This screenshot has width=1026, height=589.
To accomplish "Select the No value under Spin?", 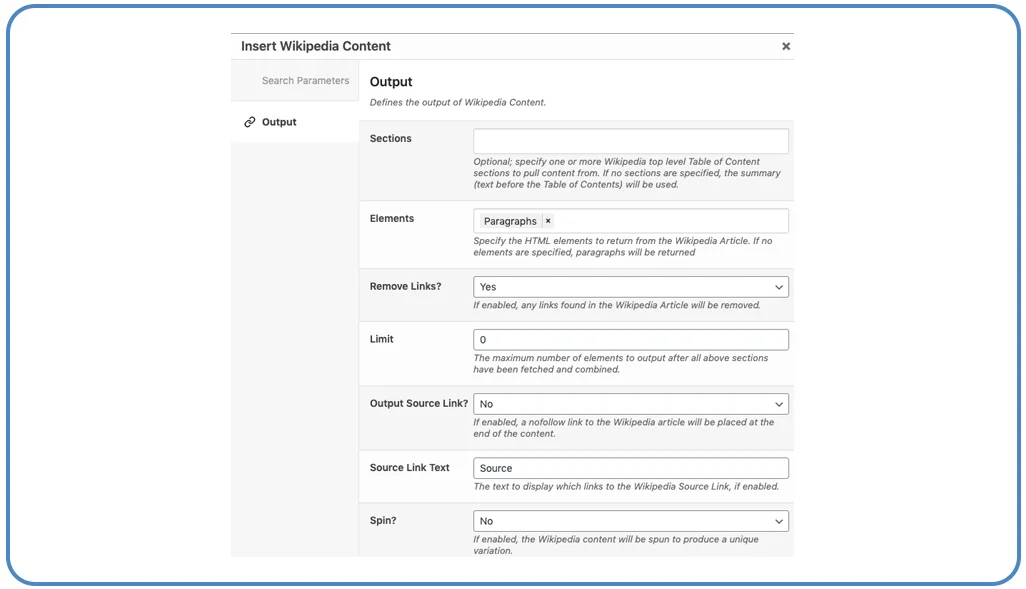I will point(487,521).
